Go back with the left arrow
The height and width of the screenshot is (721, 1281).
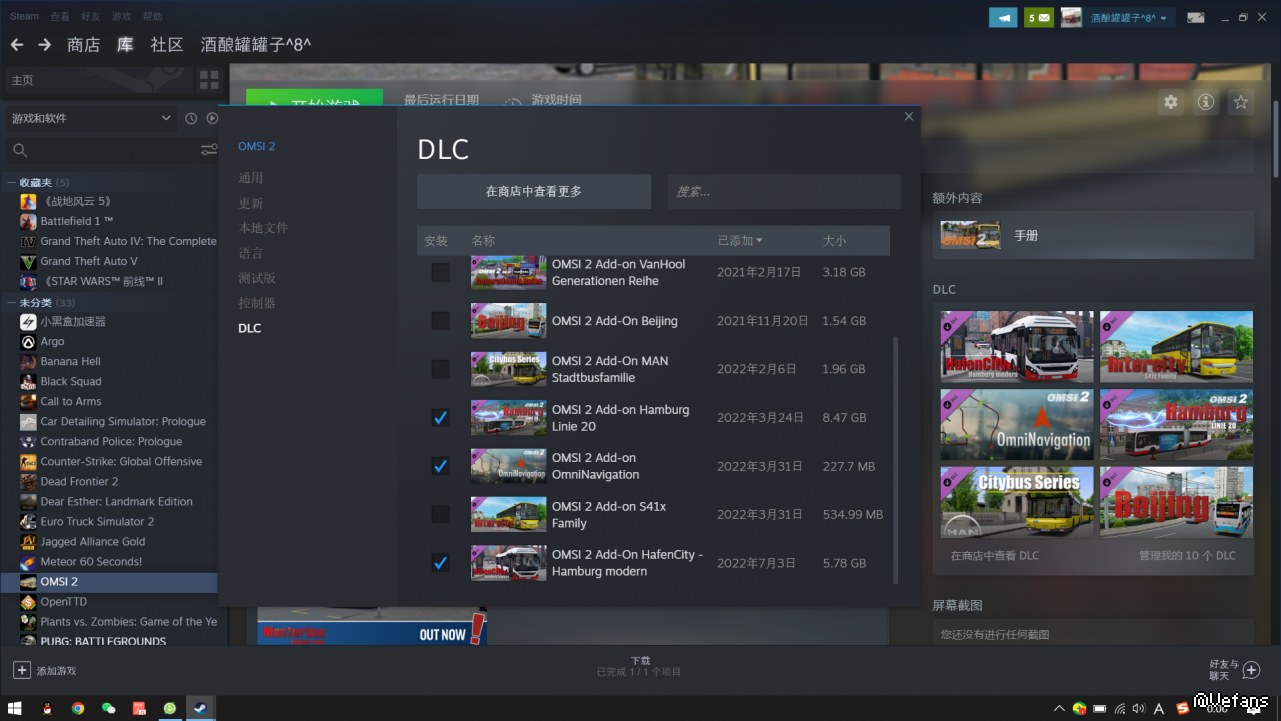pyautogui.click(x=17, y=45)
